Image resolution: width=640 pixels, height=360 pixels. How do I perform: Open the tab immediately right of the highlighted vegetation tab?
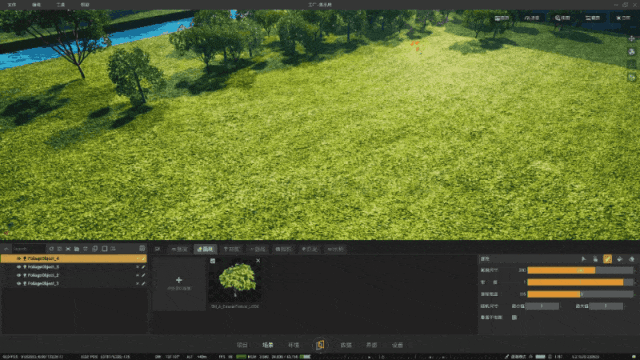tap(231, 249)
